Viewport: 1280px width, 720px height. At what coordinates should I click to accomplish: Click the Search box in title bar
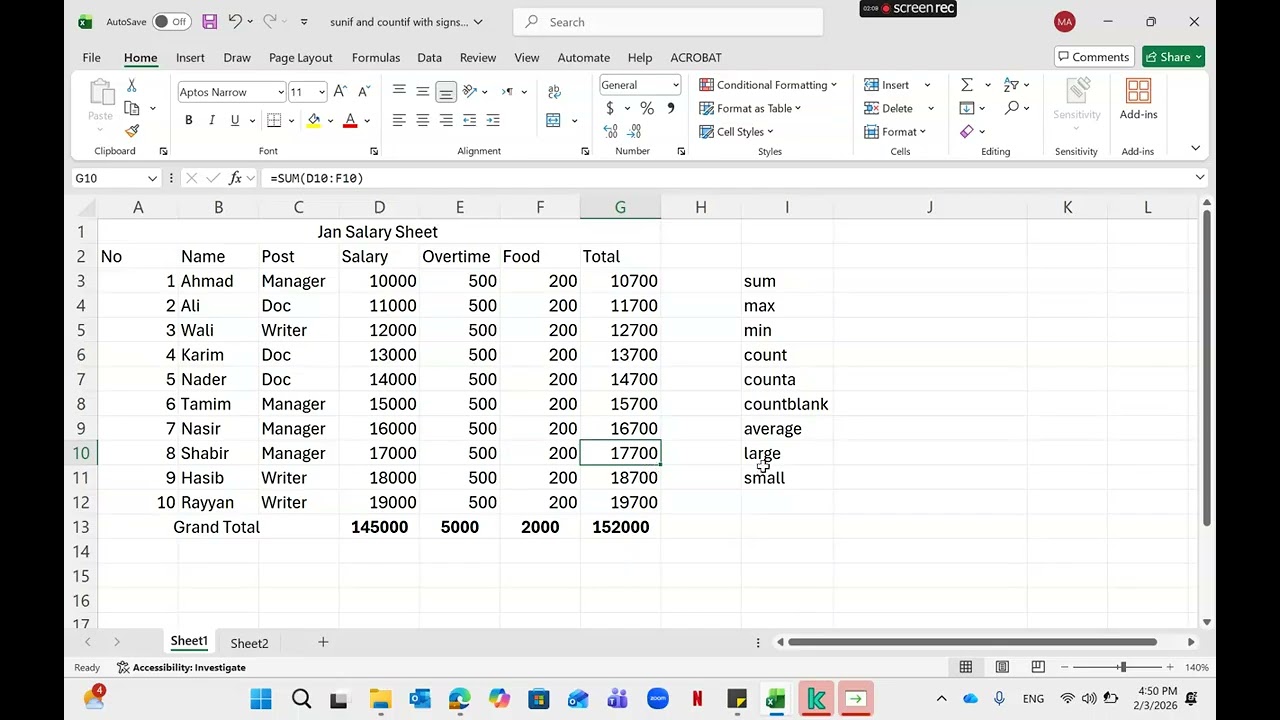click(x=669, y=22)
